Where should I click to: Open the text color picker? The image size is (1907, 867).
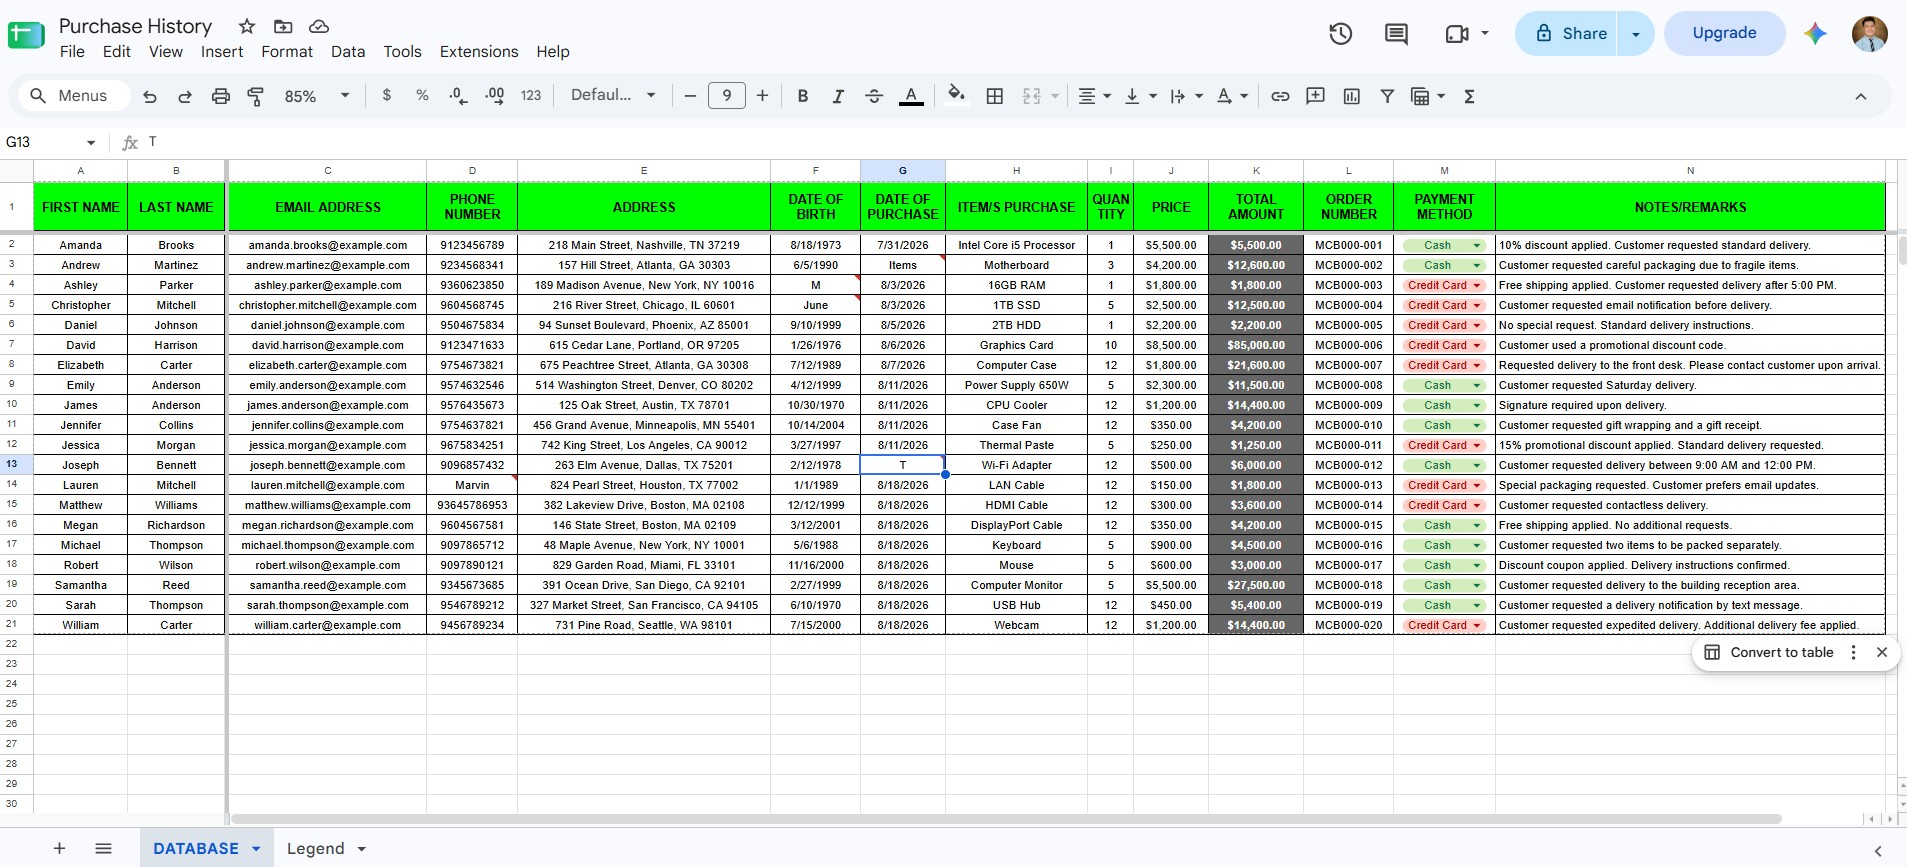(911, 96)
